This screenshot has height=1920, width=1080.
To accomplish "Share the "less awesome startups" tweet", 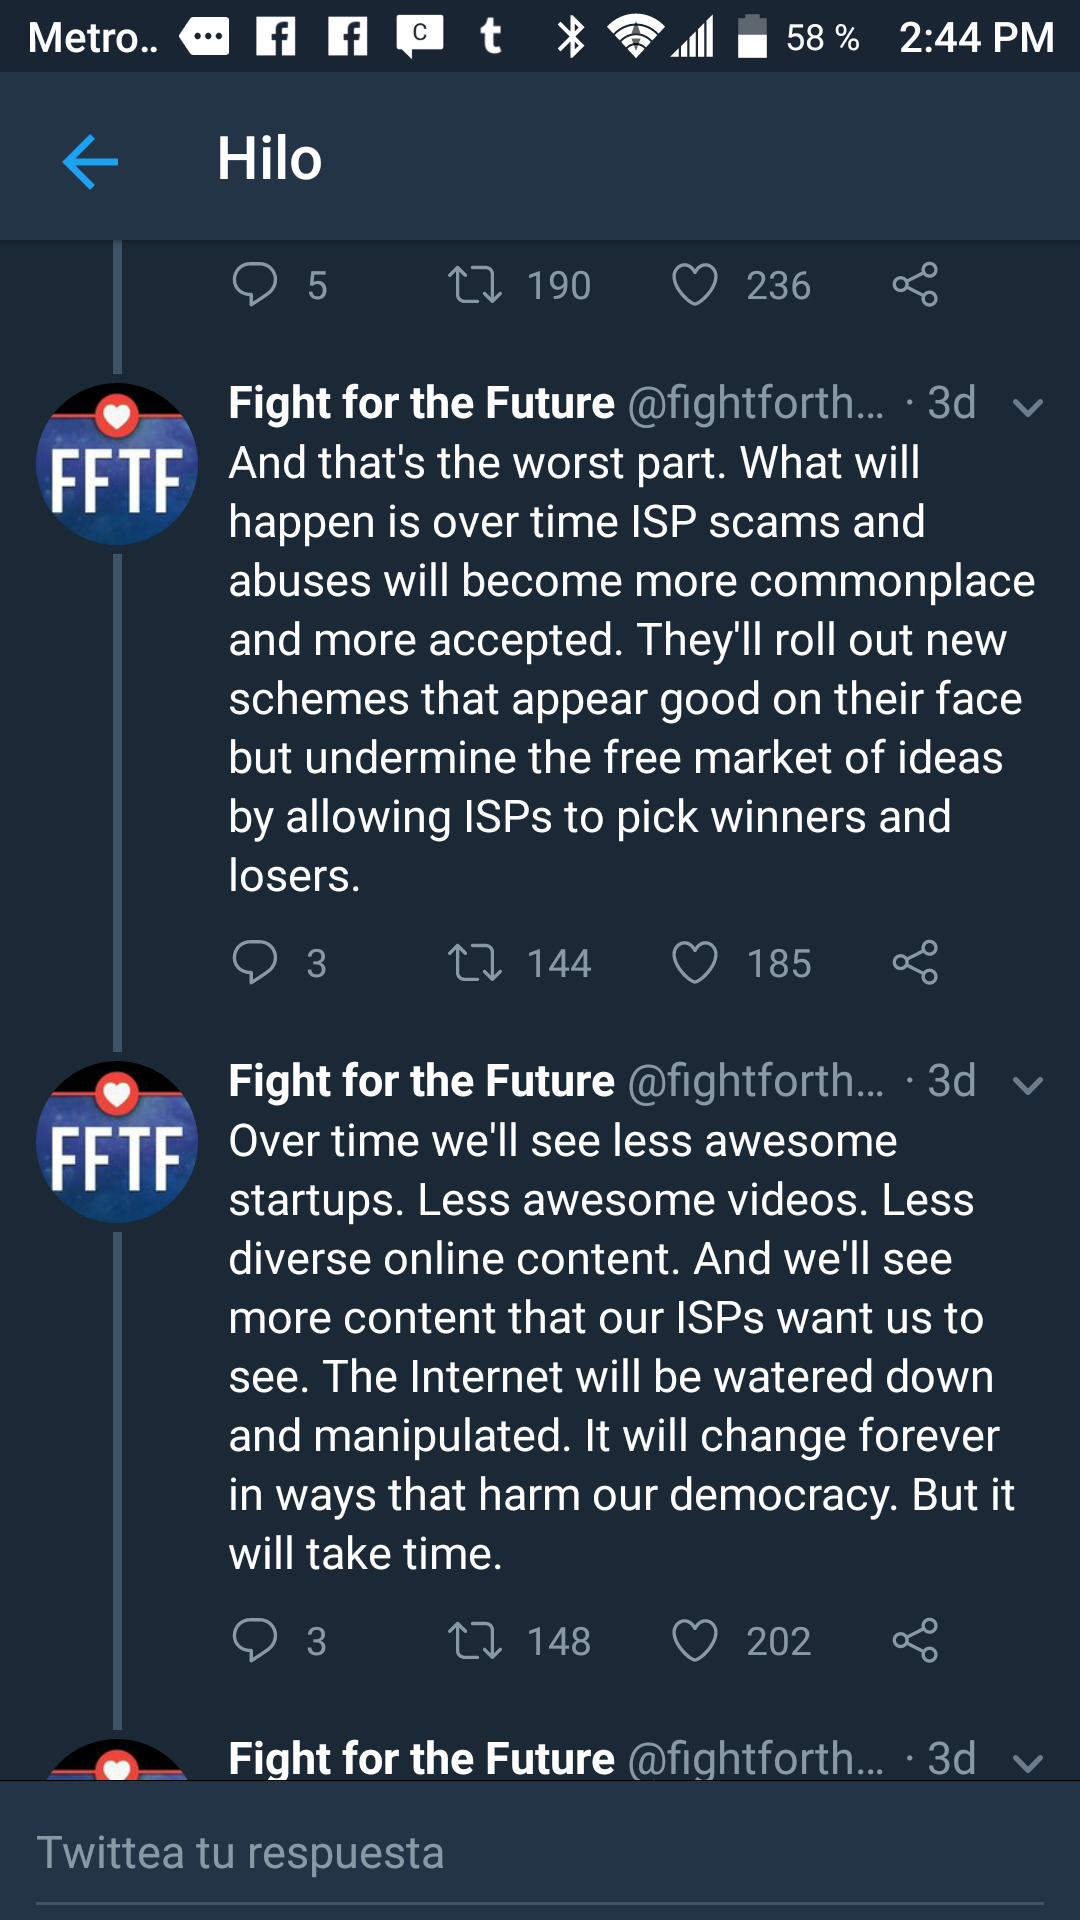I will click(915, 1641).
